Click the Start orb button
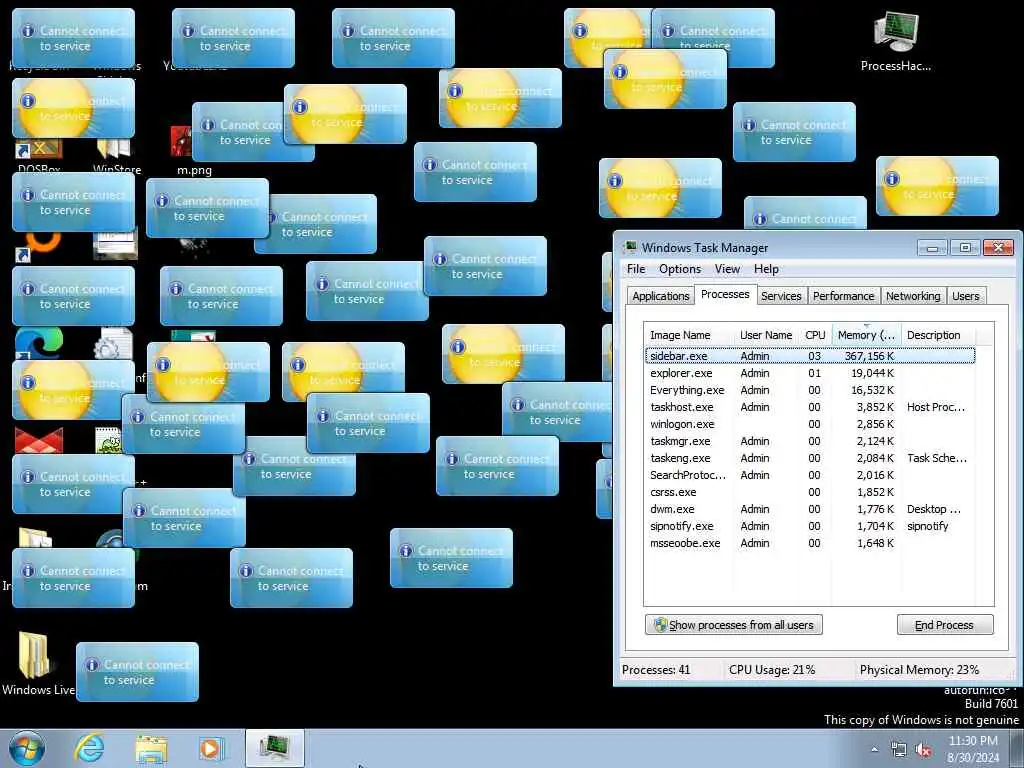Image resolution: width=1024 pixels, height=768 pixels. click(27, 748)
